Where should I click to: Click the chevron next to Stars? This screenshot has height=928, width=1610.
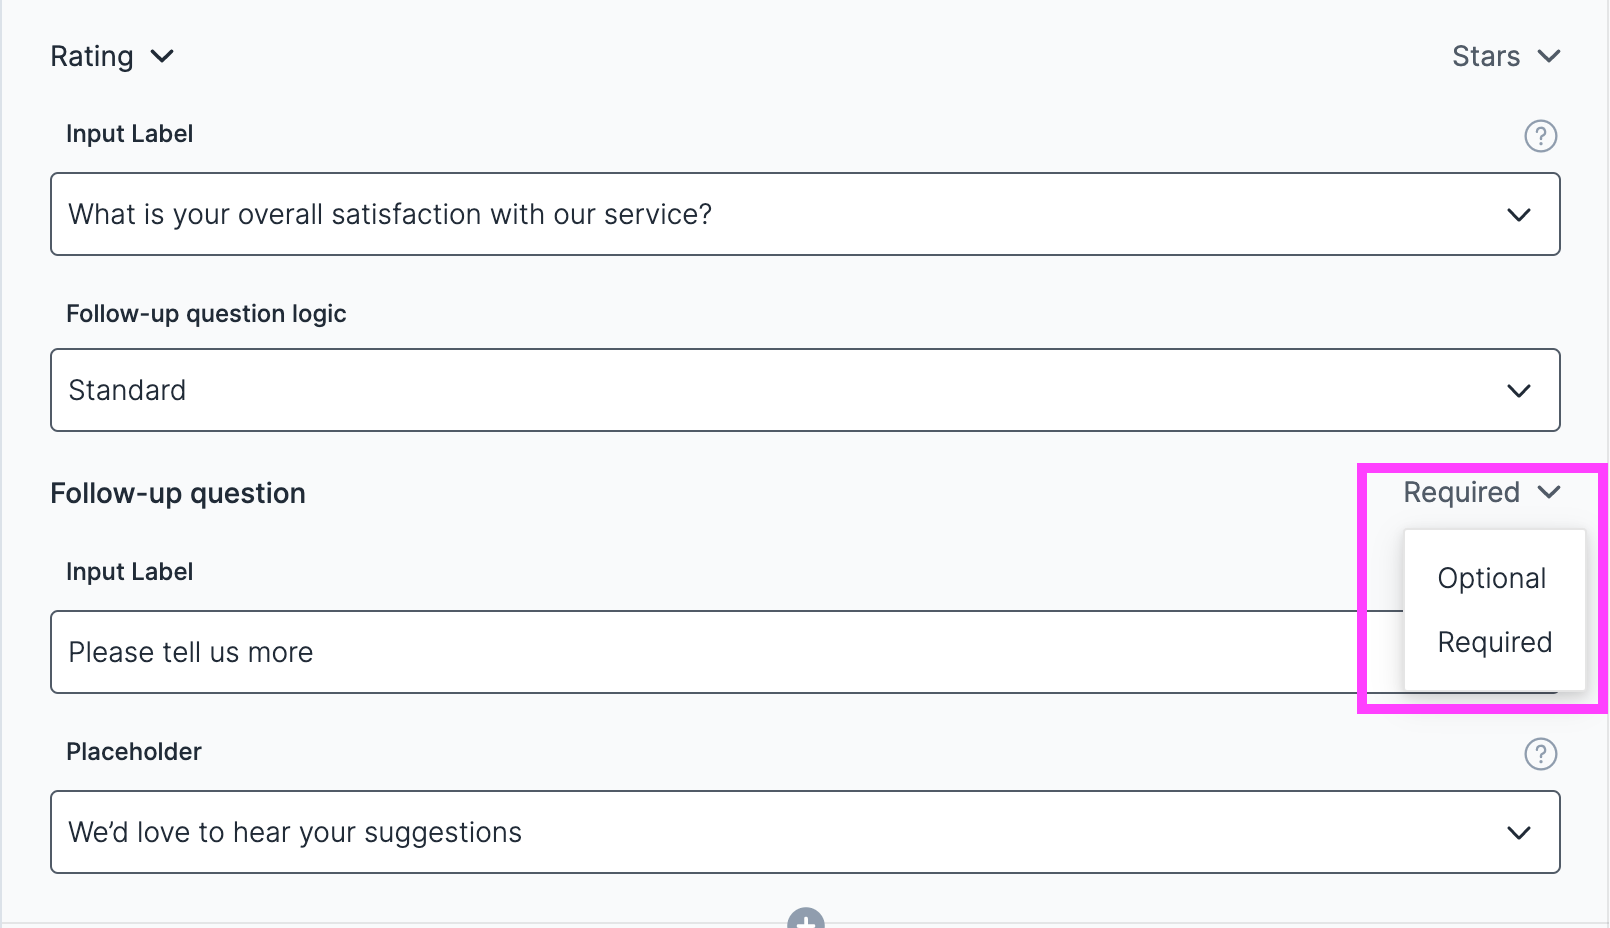[x=1549, y=56]
